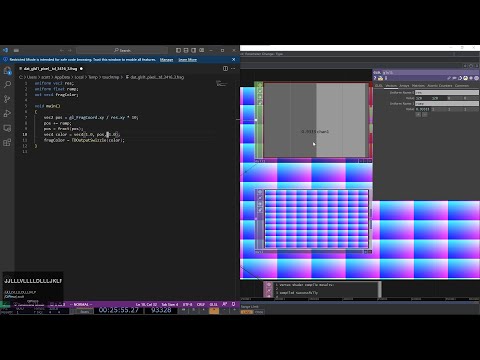
Task: Click the timecode display 00:25:55.27
Action: pyautogui.click(x=119, y=310)
